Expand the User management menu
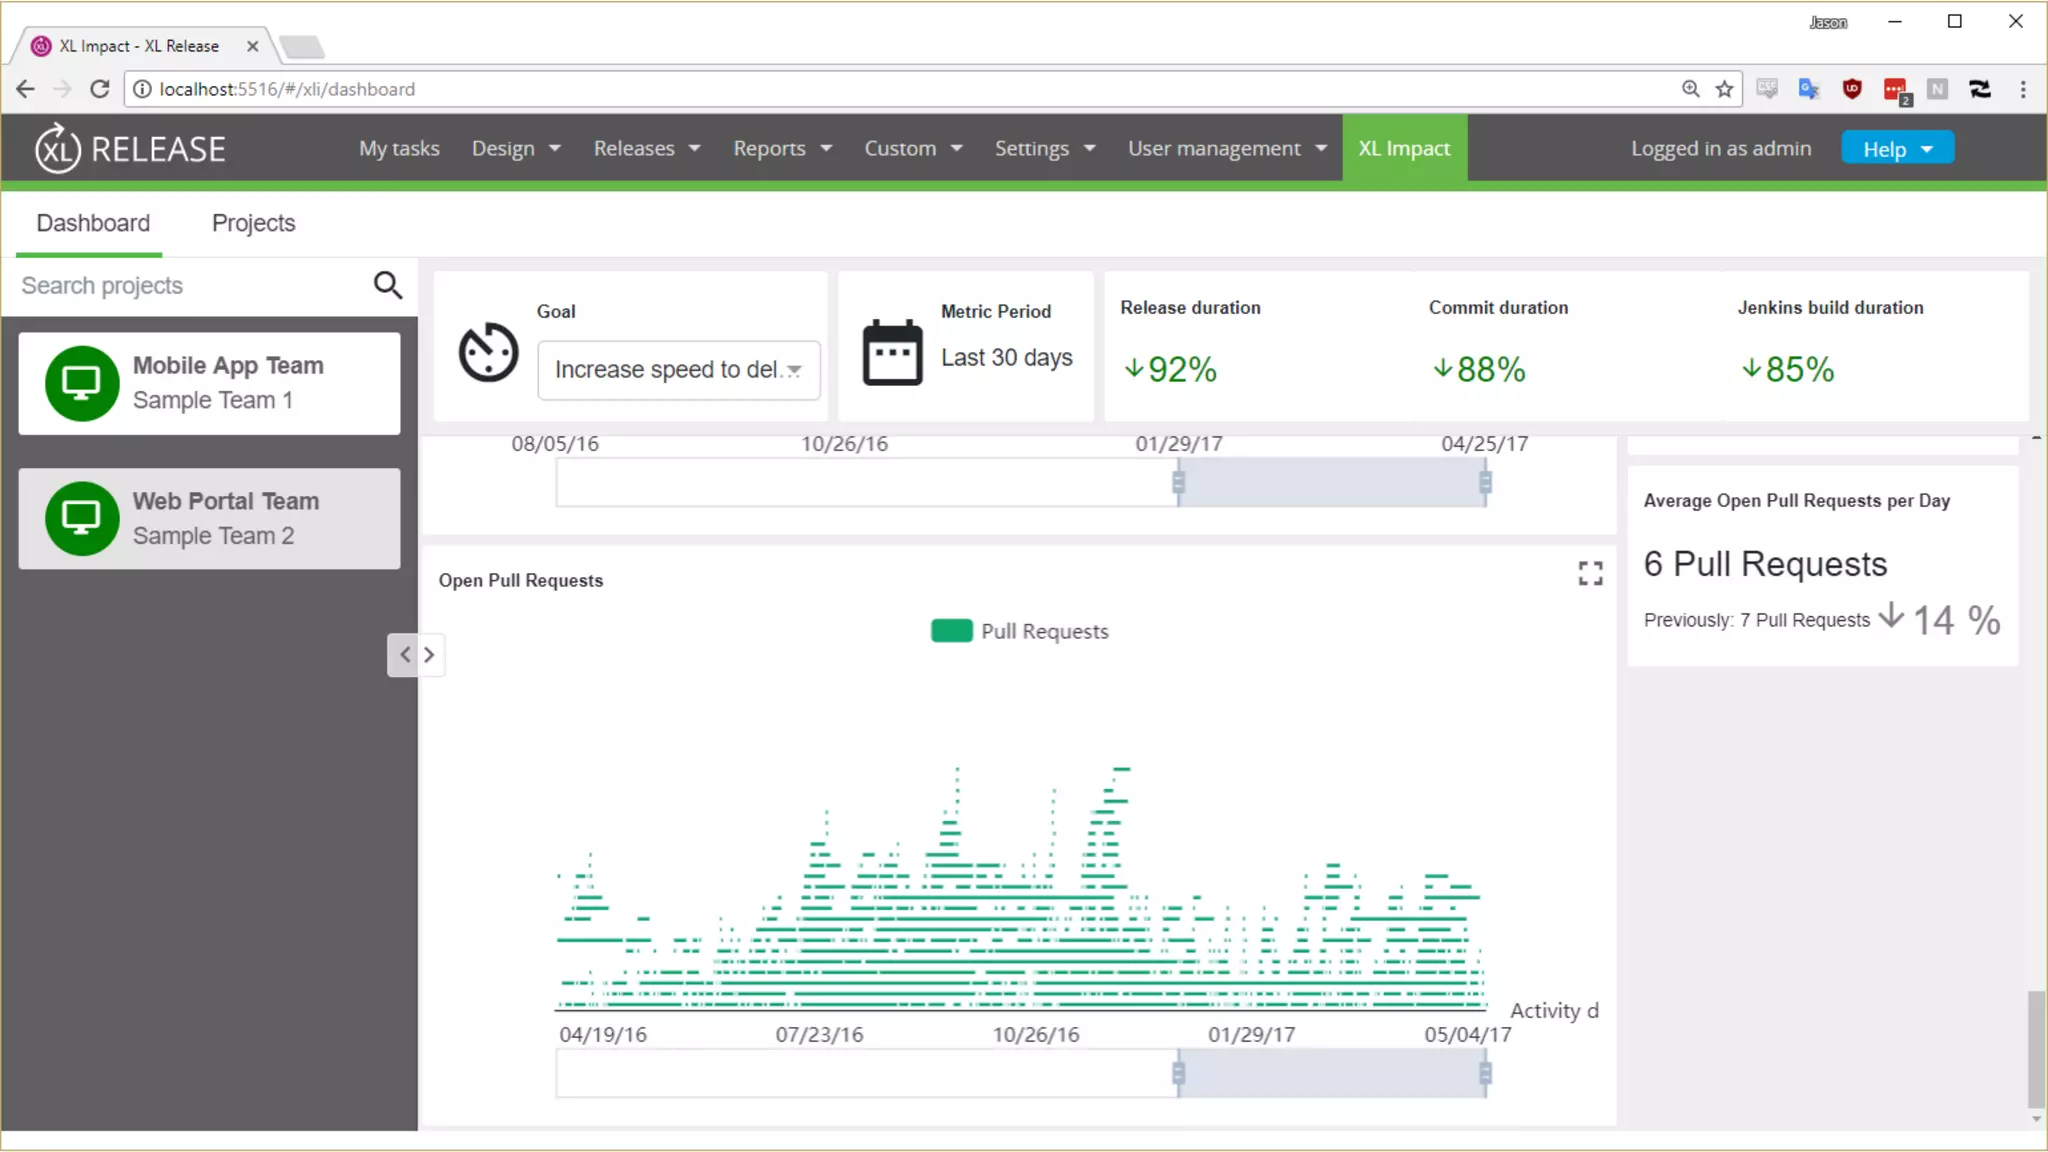Screen dimensions: 2048x1152 (x=1227, y=149)
